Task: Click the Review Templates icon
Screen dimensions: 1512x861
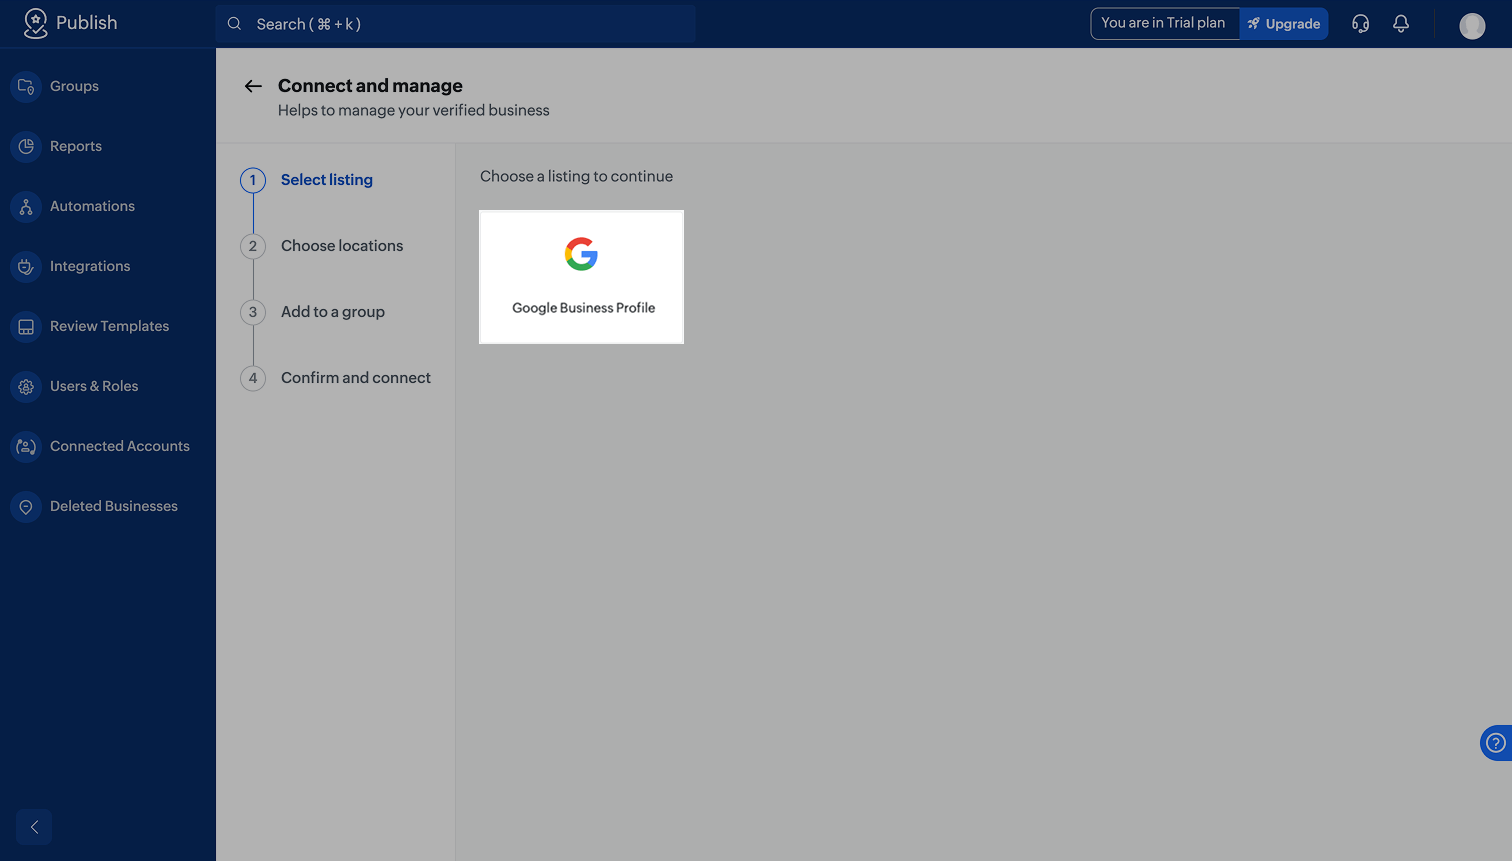Action: point(26,326)
